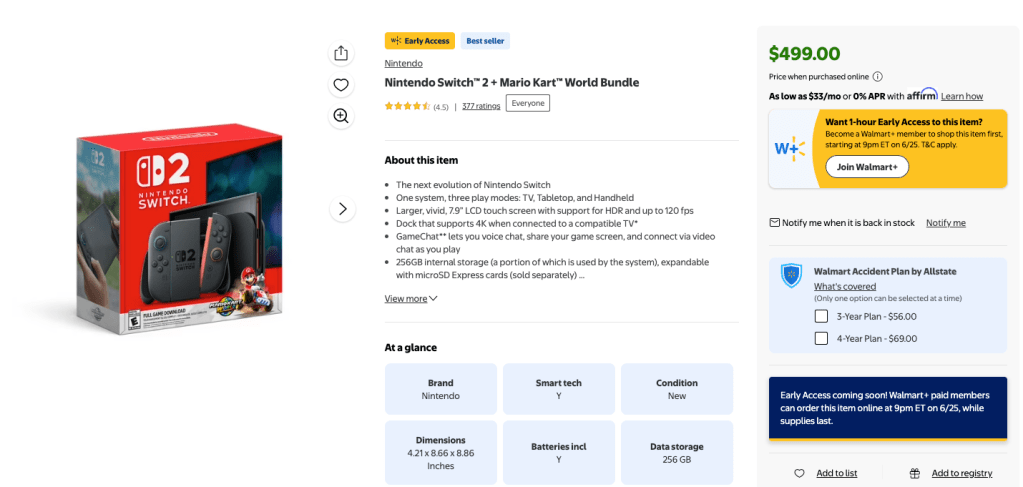Open the Nintendo brand link
The image size is (1023, 487).
(x=403, y=63)
